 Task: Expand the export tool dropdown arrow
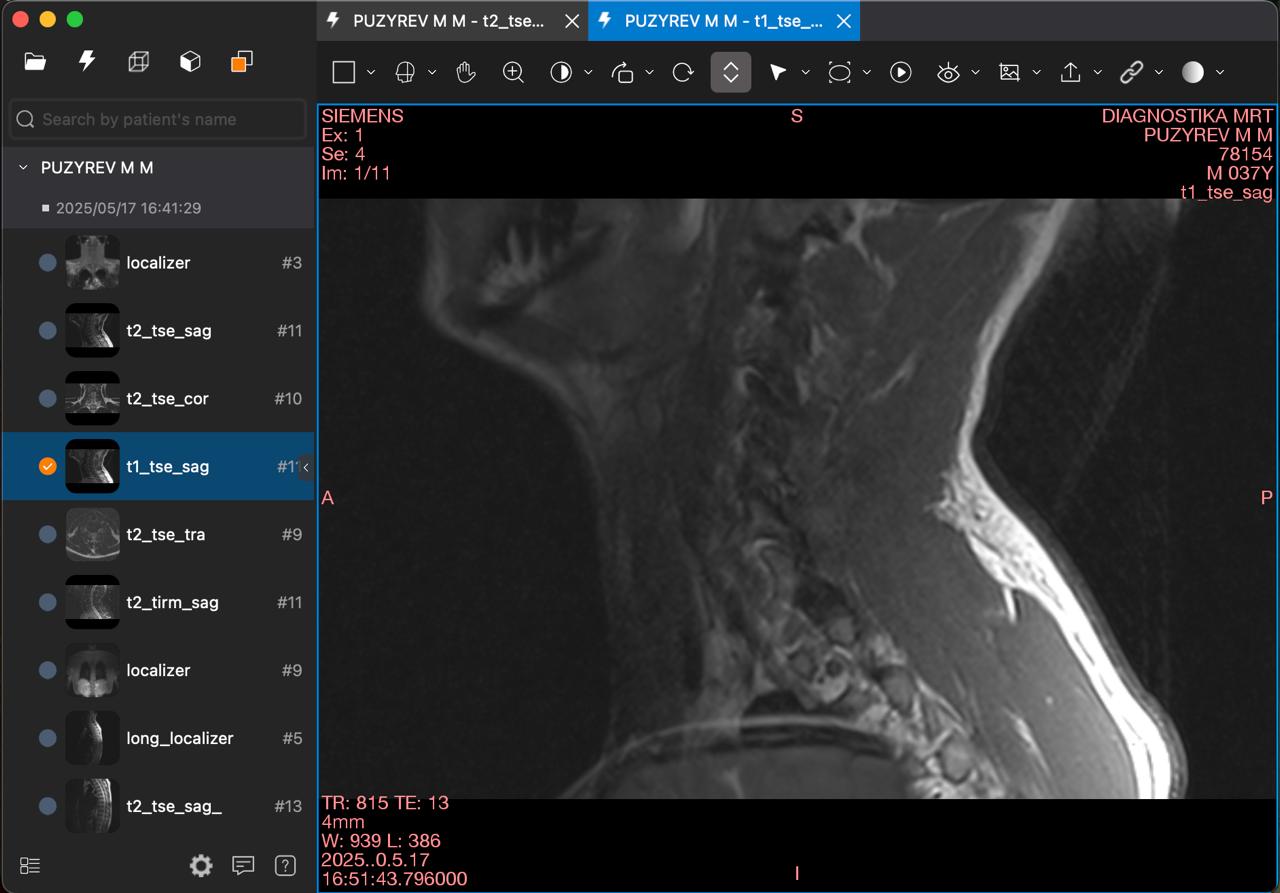pyautogui.click(x=1097, y=72)
